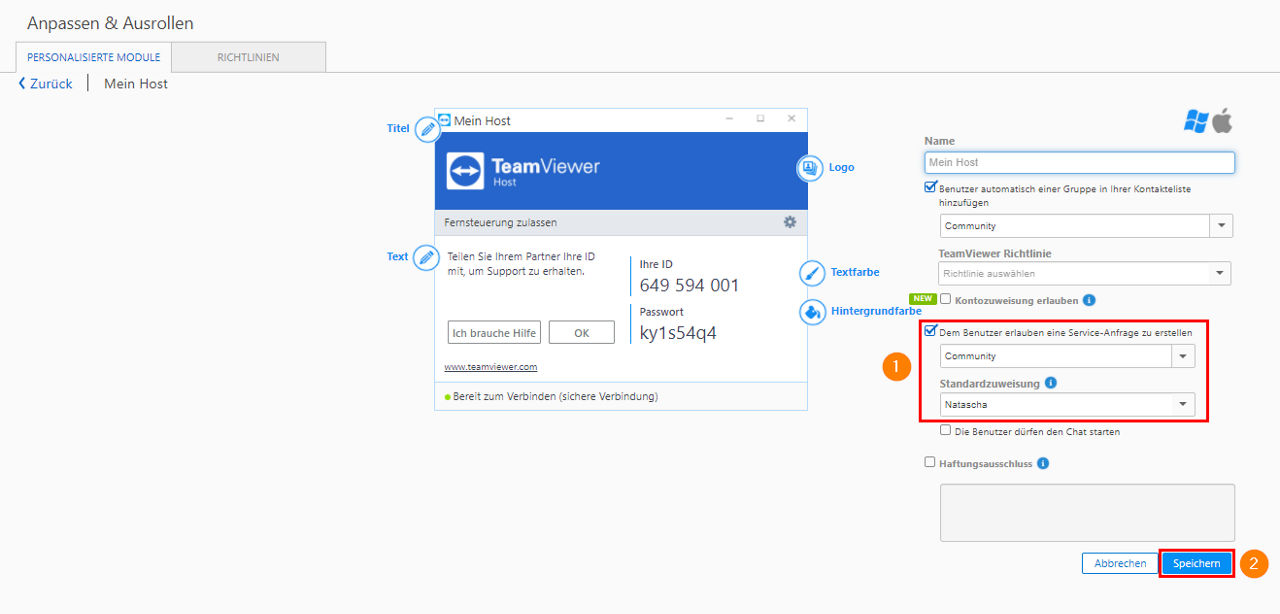Click the Textfarbe brush icon
The image size is (1280, 614).
tap(813, 272)
